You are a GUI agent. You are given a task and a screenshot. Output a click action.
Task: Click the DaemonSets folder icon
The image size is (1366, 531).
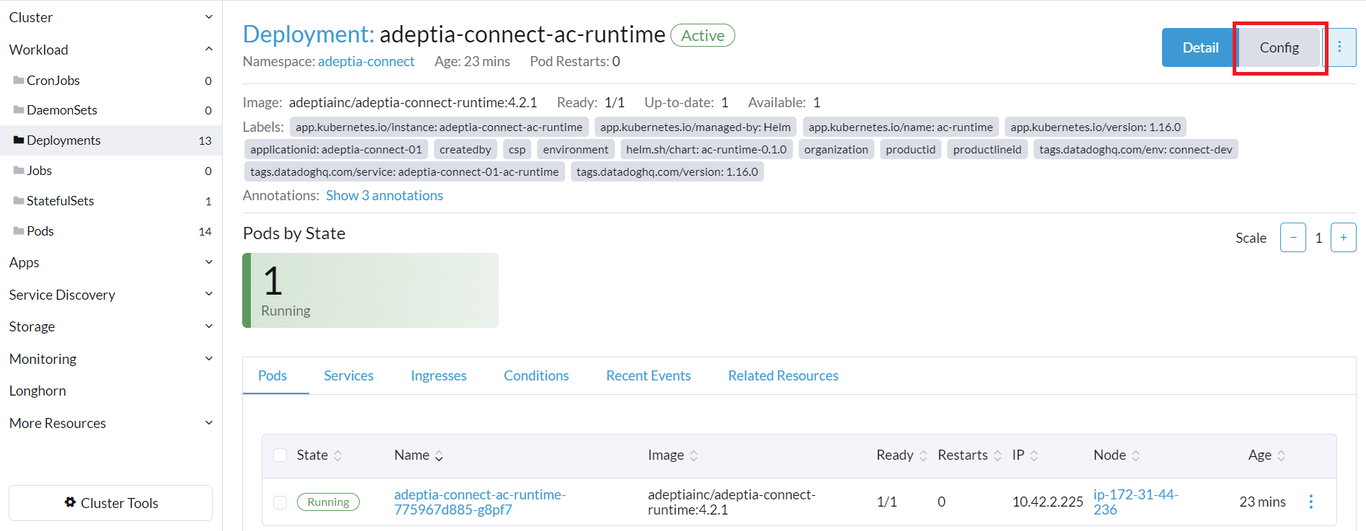pos(18,110)
